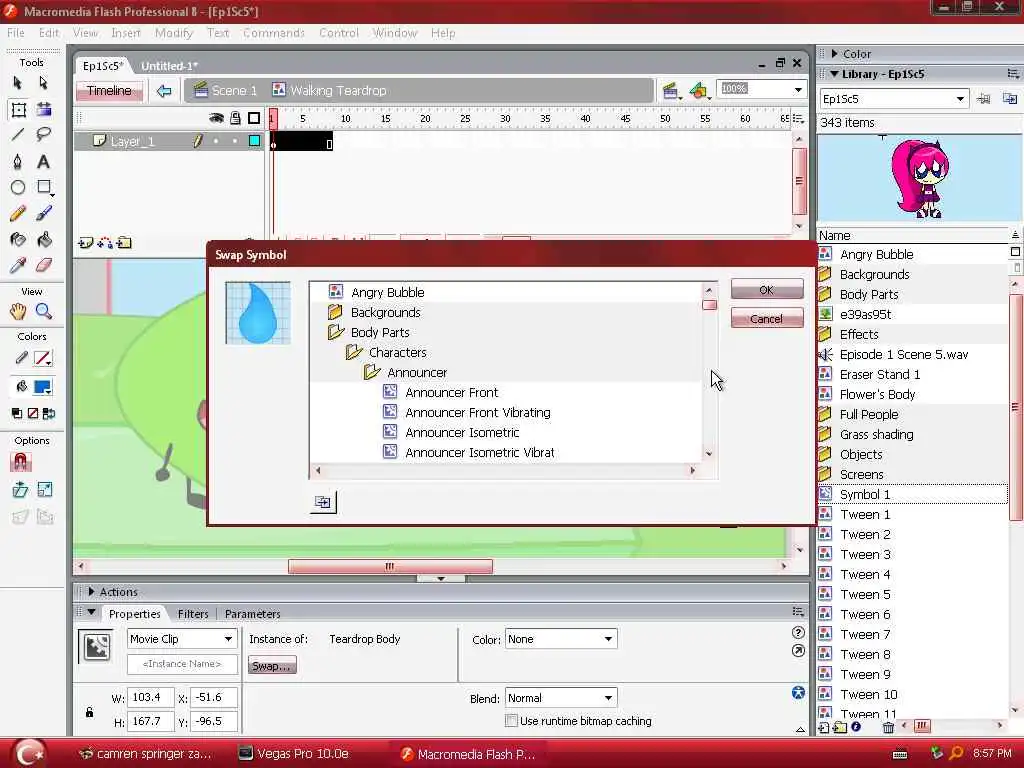Open Vegas Pro 10.0e from taskbar
Image resolution: width=1024 pixels, height=768 pixels.
[x=294, y=754]
